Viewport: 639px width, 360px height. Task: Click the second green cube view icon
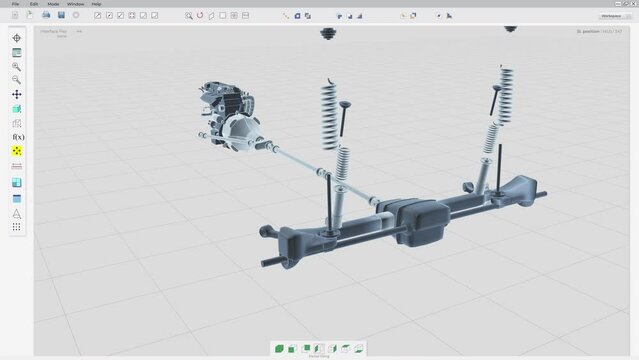tap(292, 349)
